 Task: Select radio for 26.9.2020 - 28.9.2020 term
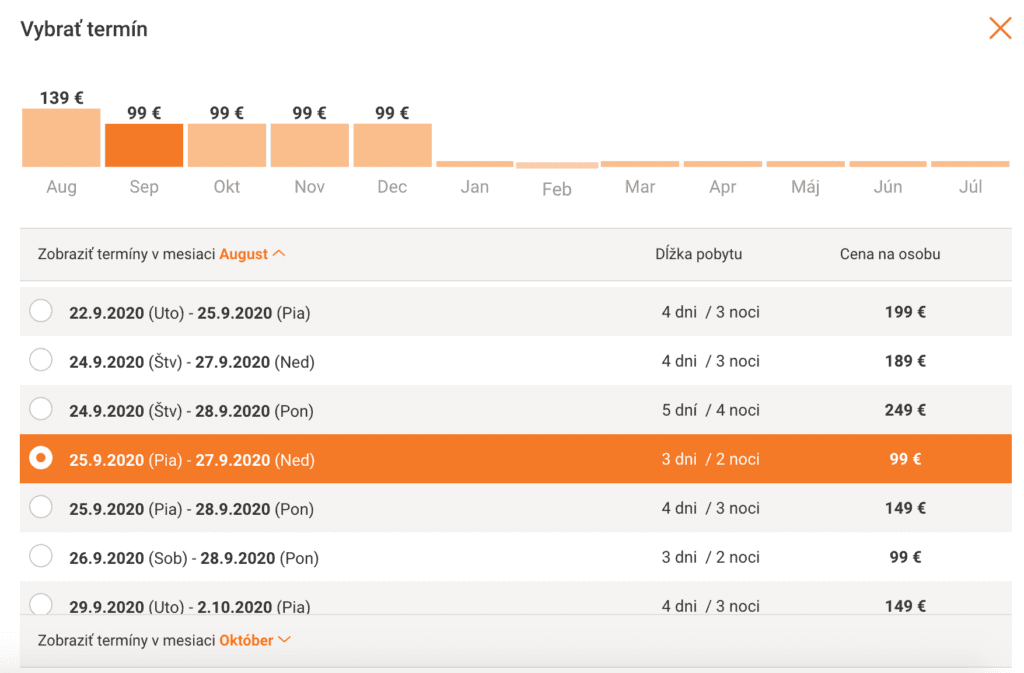[41, 556]
